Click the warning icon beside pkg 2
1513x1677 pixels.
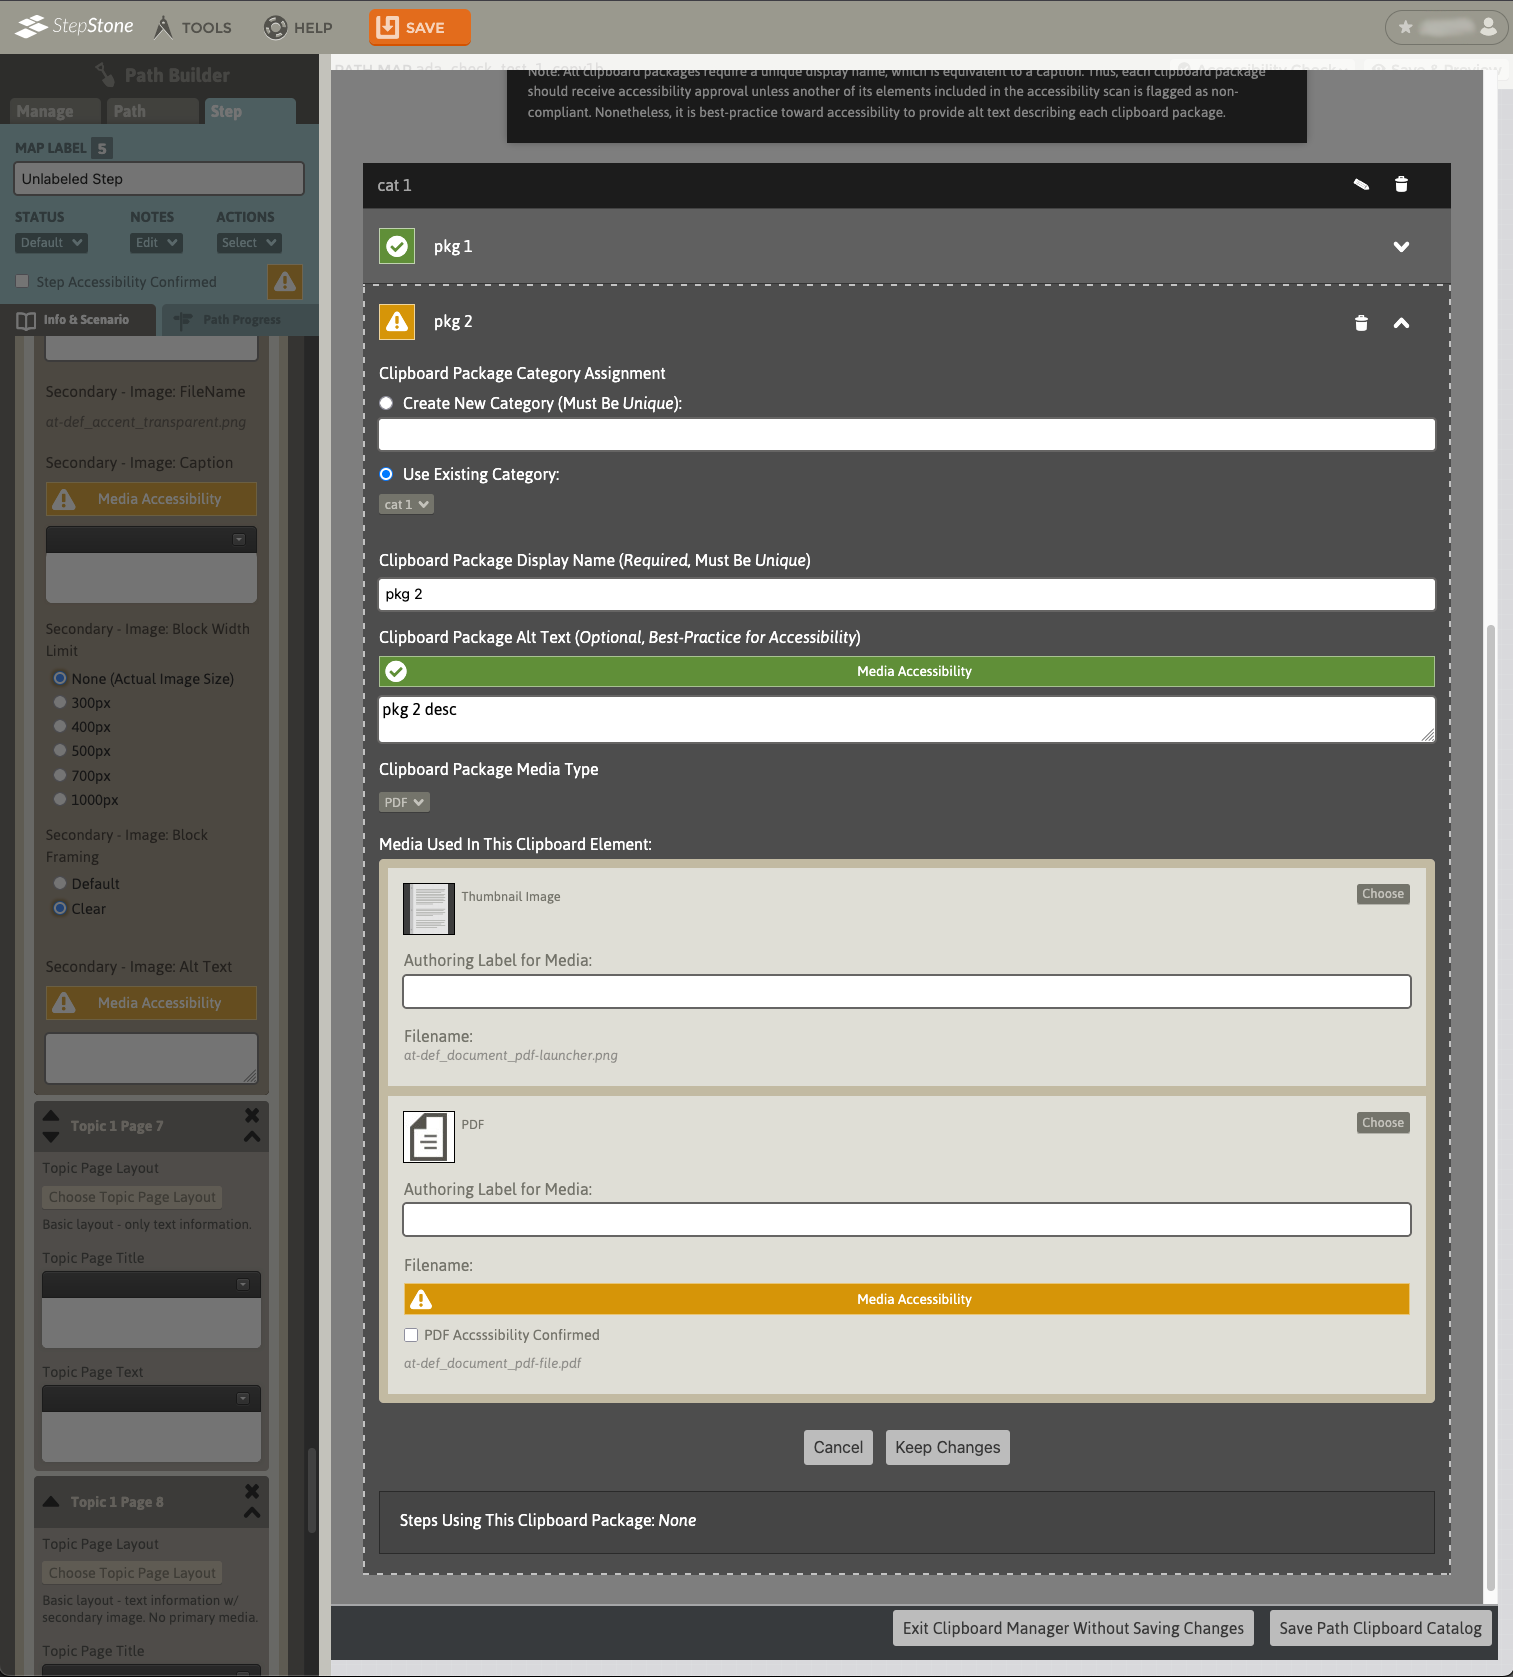click(397, 321)
